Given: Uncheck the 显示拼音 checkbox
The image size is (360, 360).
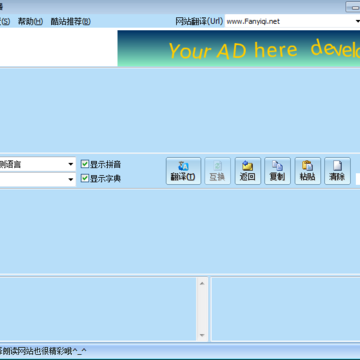Looking at the screenshot, I should pos(85,164).
